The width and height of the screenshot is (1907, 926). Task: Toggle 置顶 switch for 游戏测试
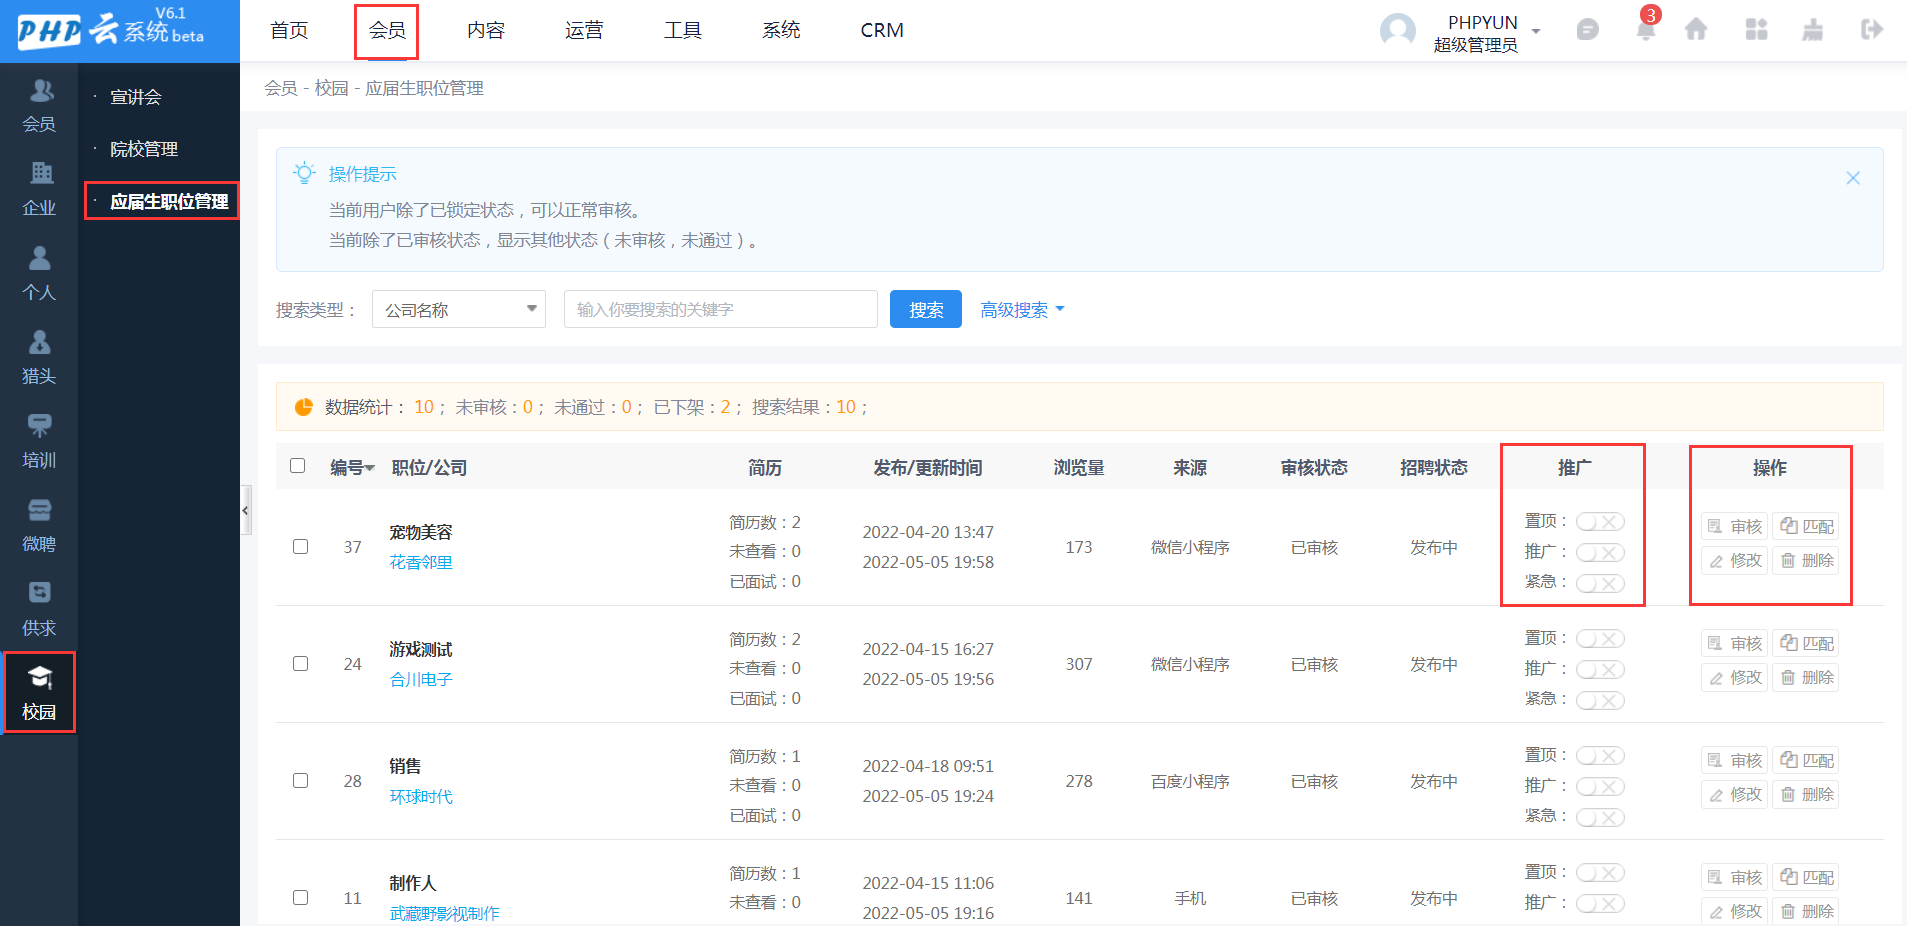click(1600, 639)
